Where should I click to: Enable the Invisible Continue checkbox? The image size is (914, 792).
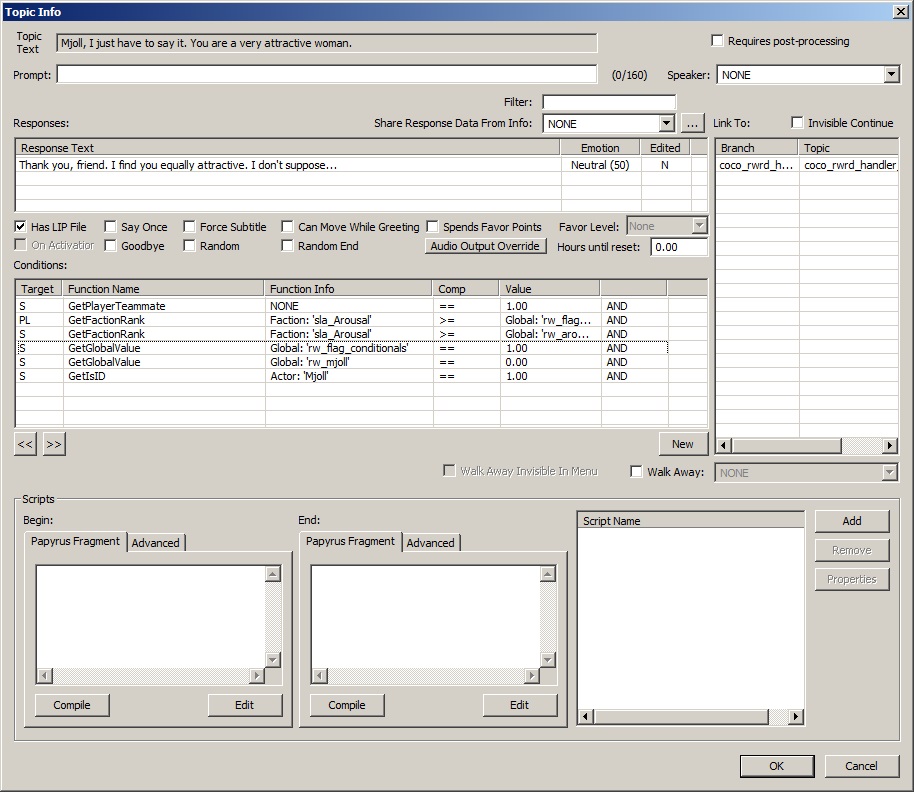797,123
